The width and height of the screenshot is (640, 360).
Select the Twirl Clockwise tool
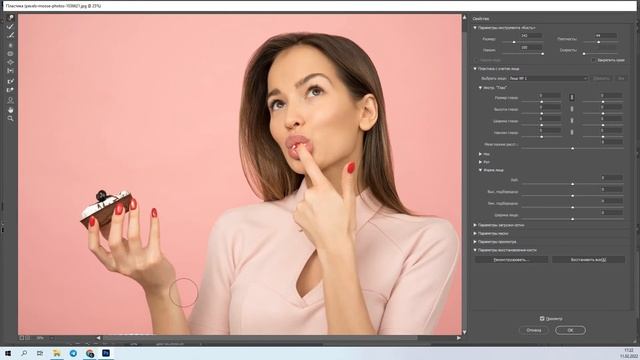11,45
